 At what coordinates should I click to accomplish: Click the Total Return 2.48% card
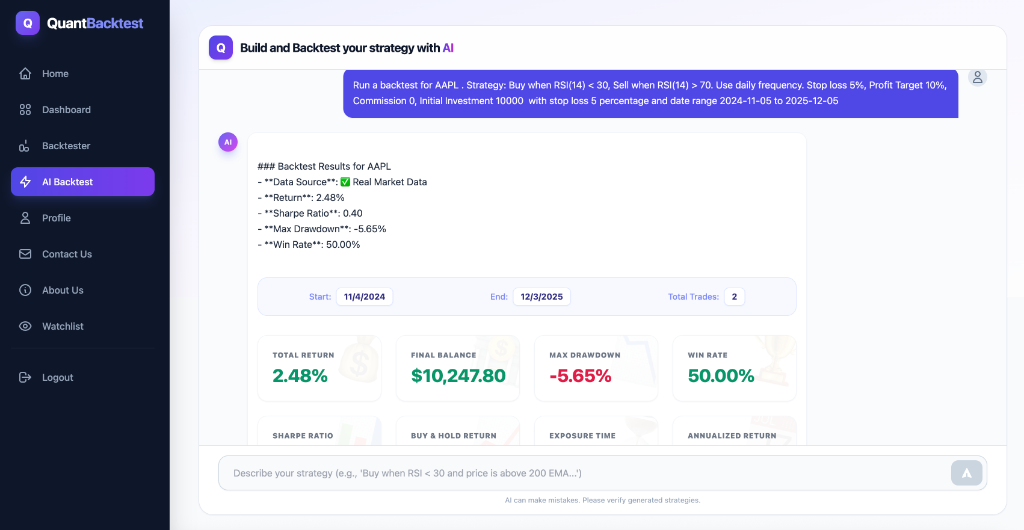(x=319, y=368)
